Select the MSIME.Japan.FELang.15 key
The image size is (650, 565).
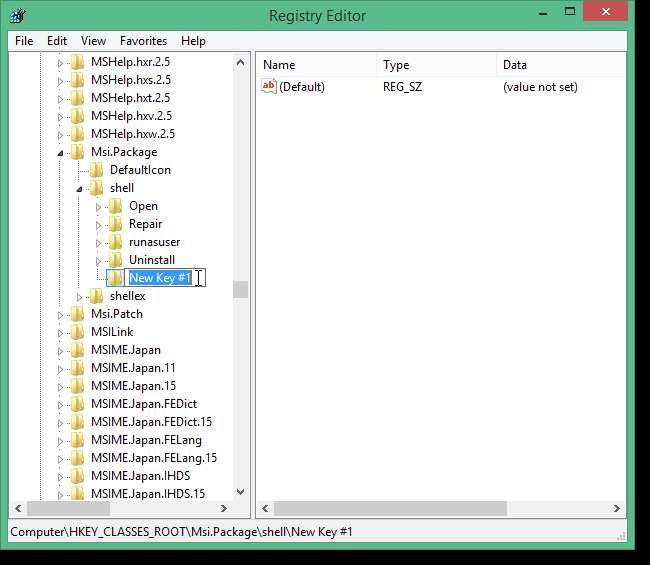[154, 458]
